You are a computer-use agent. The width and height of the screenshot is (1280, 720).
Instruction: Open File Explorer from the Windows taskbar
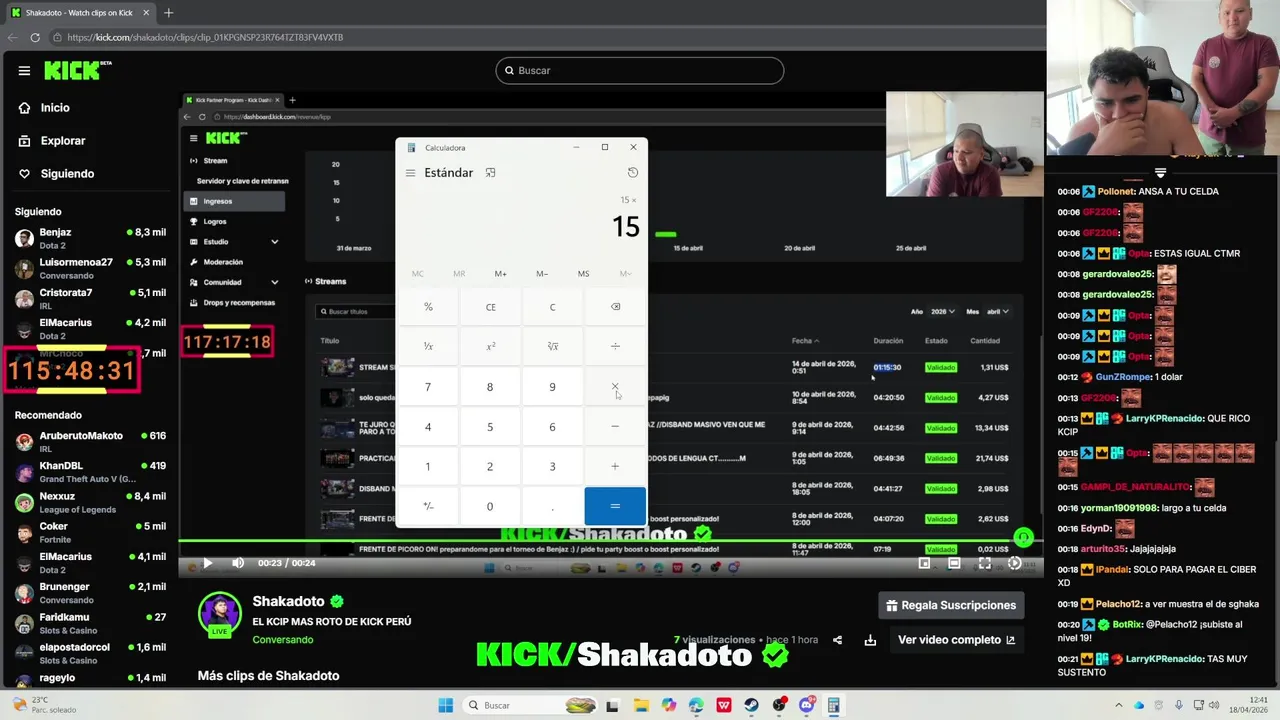point(641,705)
